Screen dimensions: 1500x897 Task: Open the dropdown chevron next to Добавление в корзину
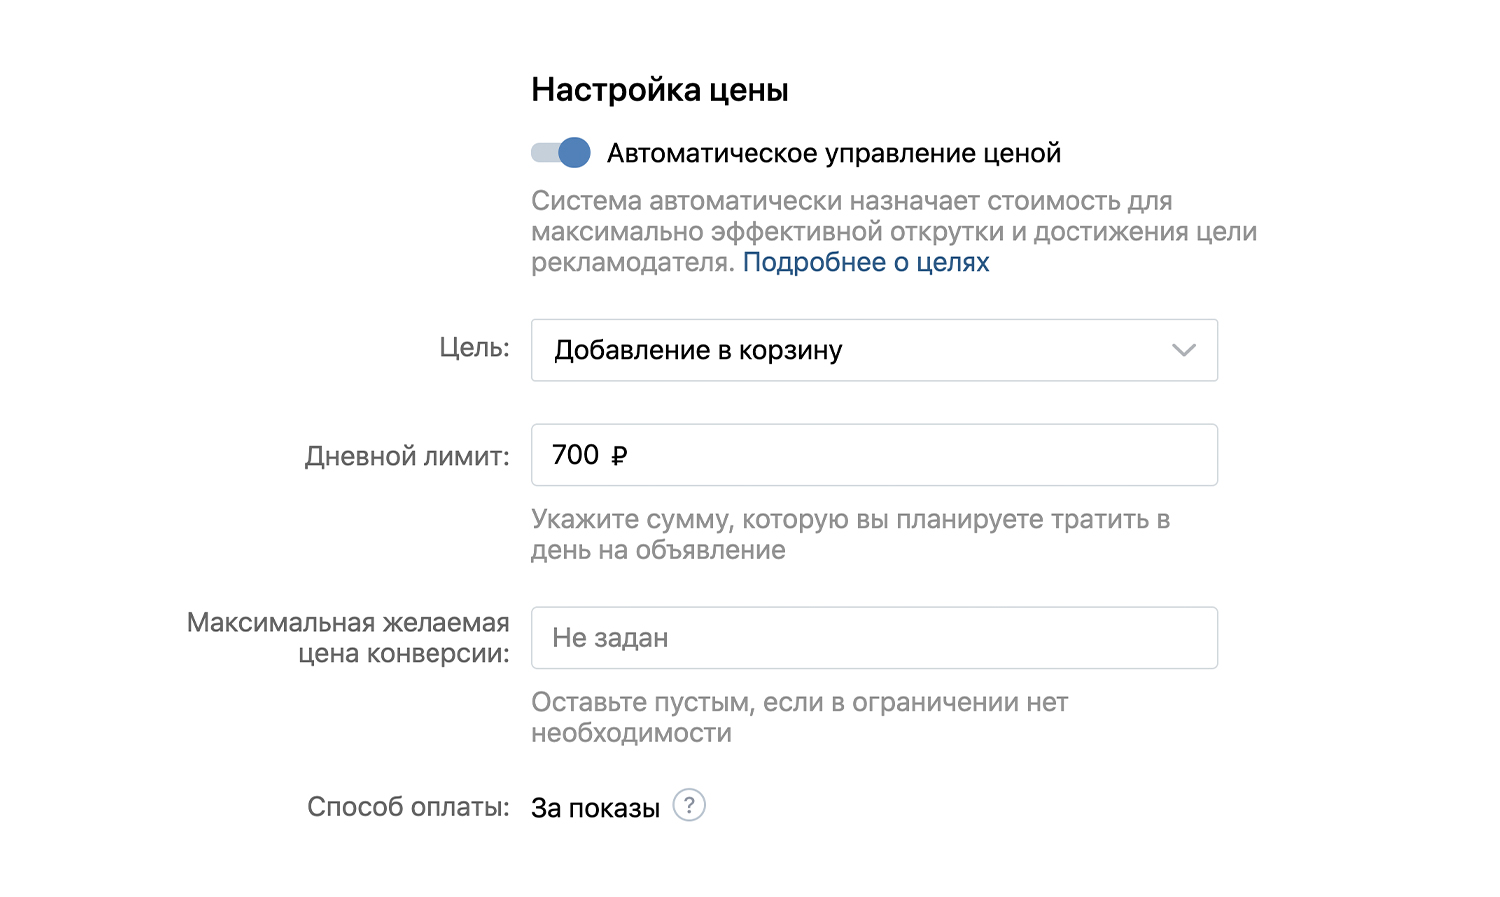point(1184,350)
